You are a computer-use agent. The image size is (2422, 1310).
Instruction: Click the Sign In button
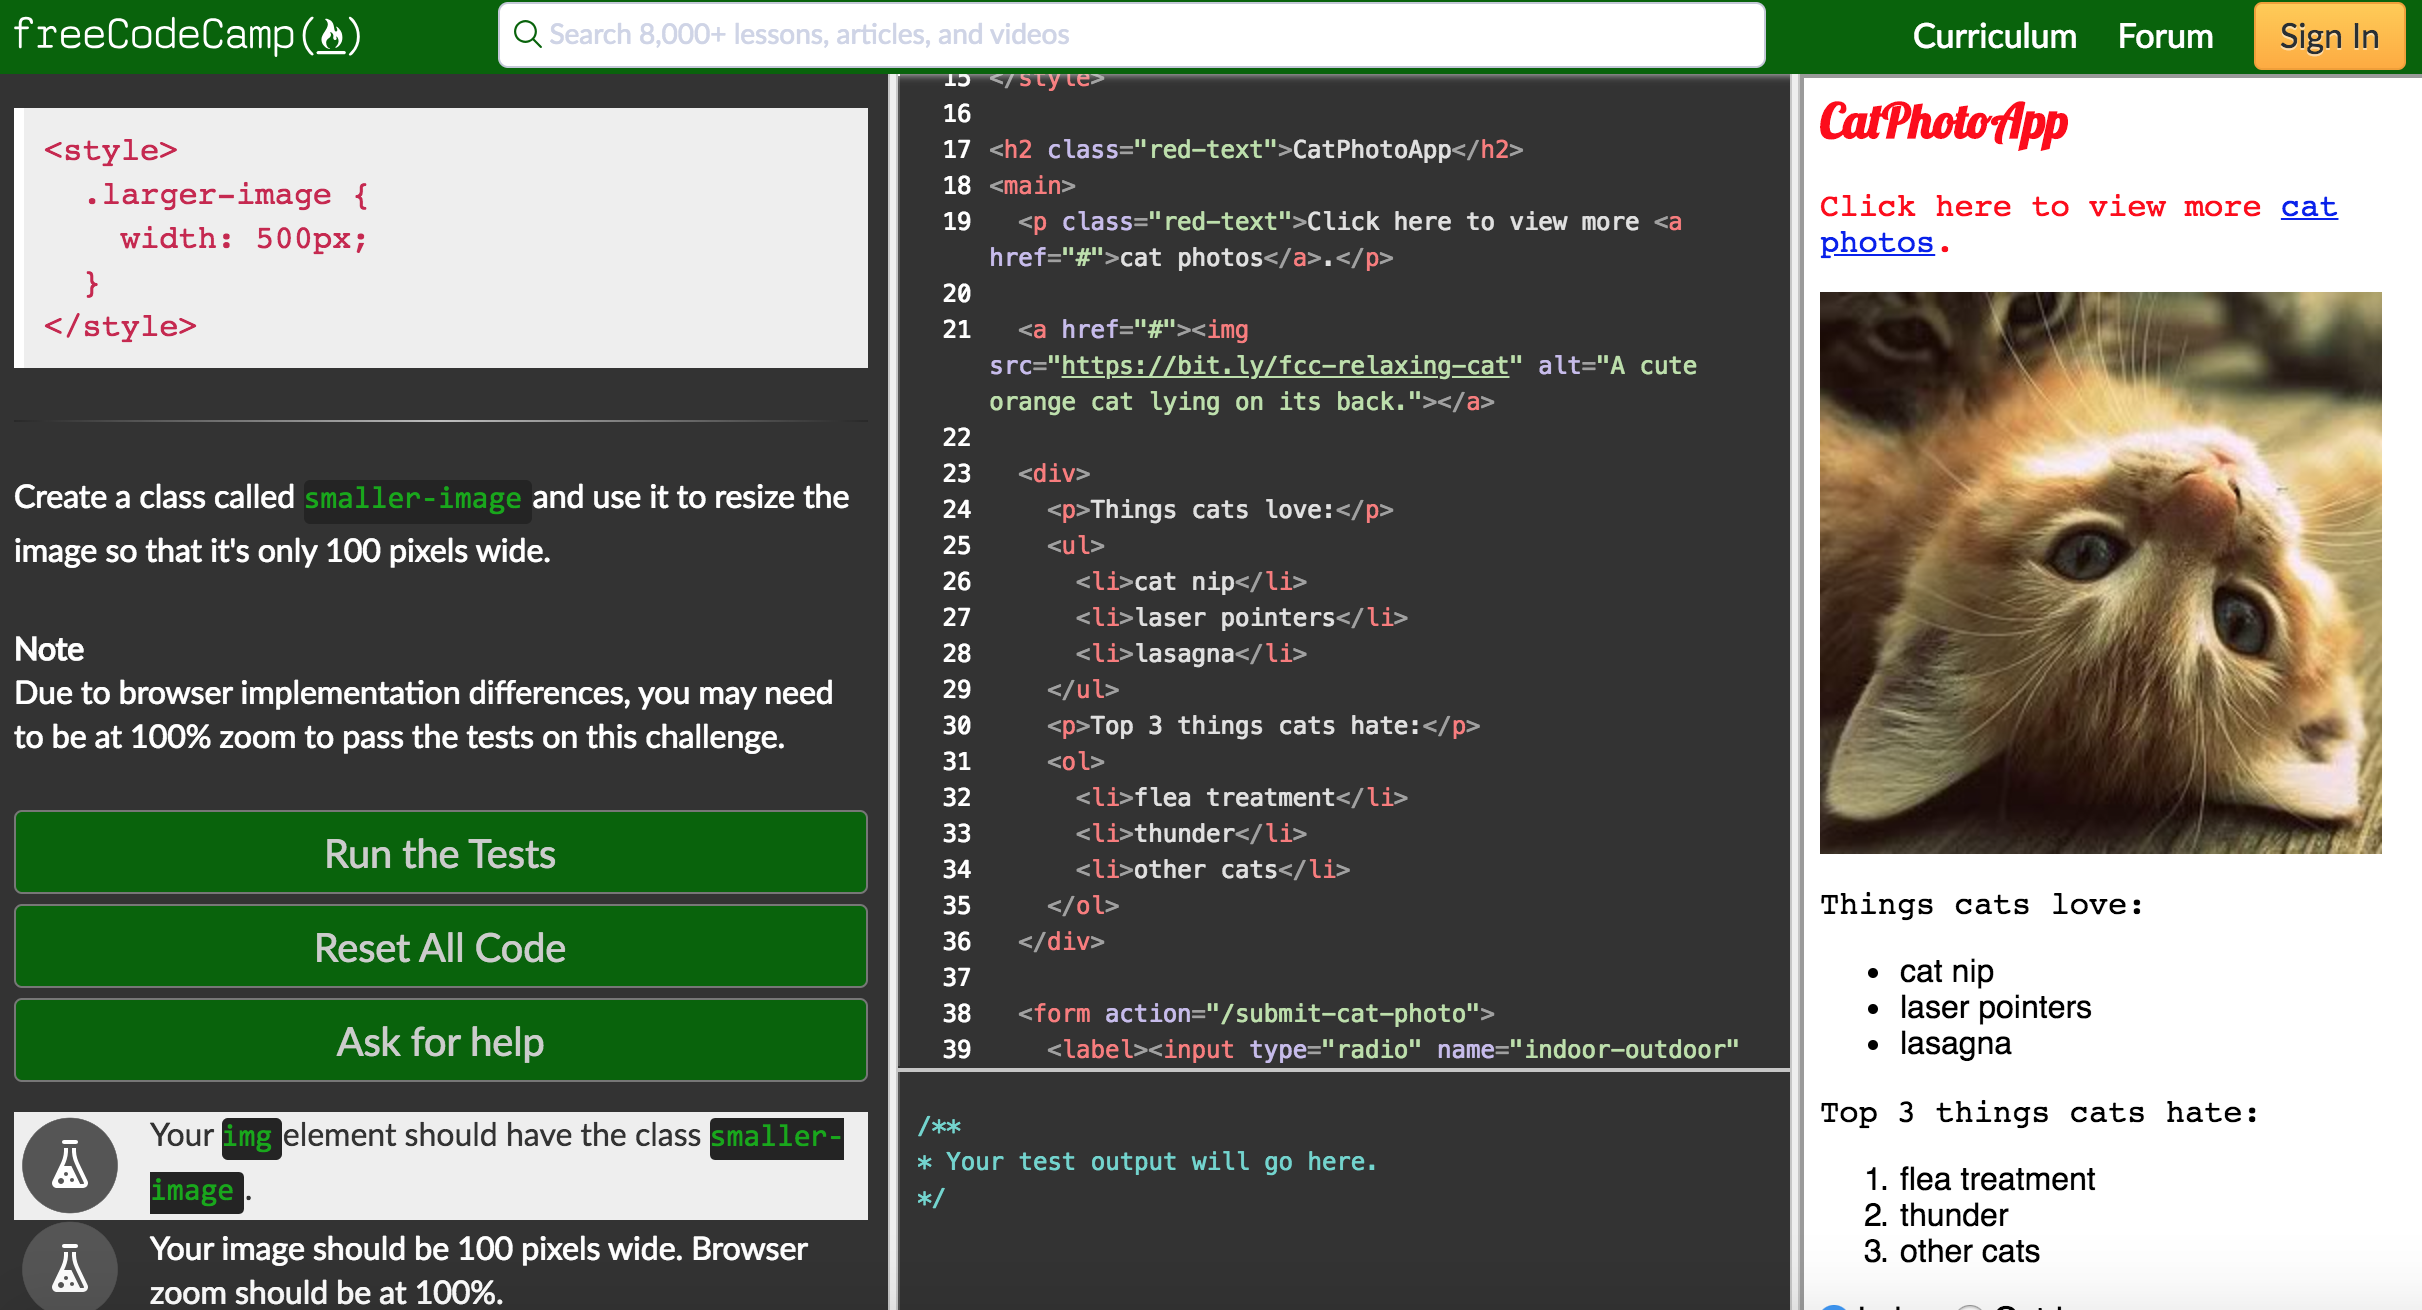coord(2328,35)
